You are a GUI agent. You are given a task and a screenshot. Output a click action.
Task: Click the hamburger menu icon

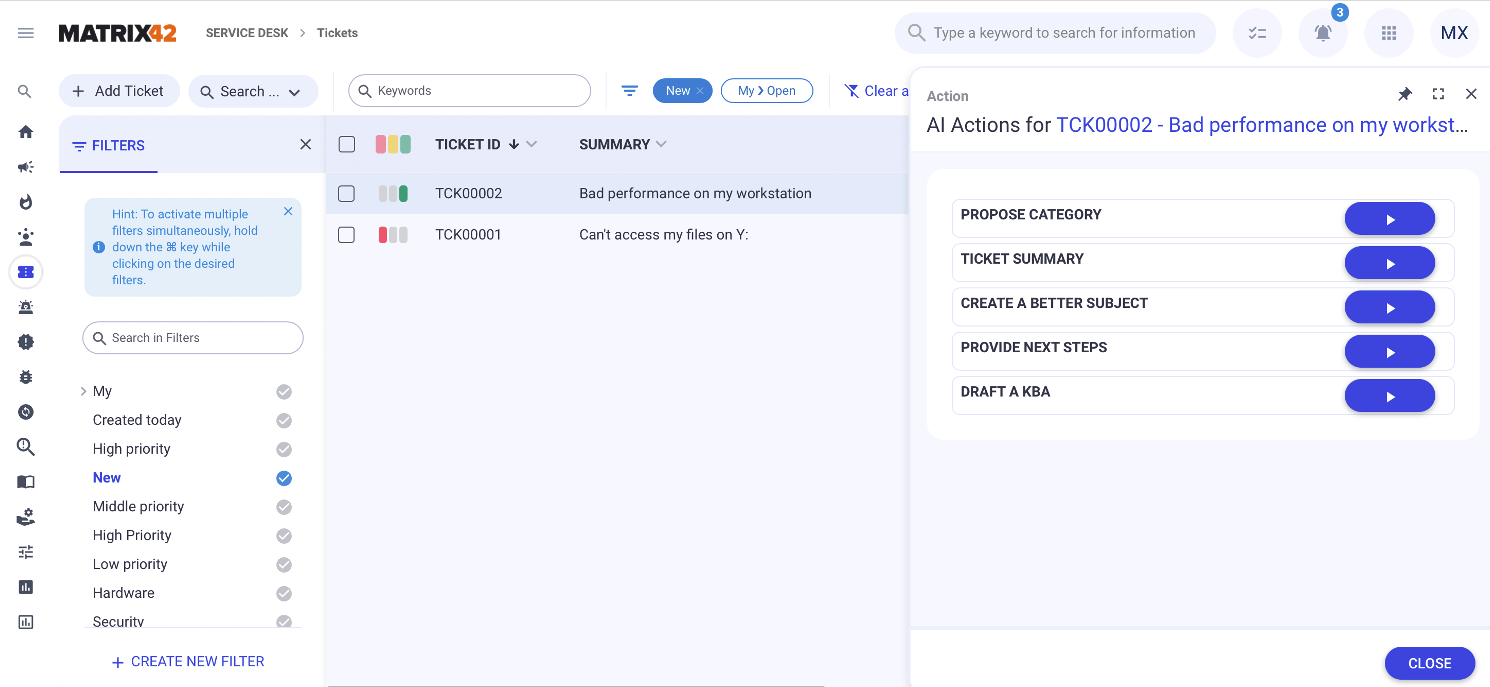(26, 33)
